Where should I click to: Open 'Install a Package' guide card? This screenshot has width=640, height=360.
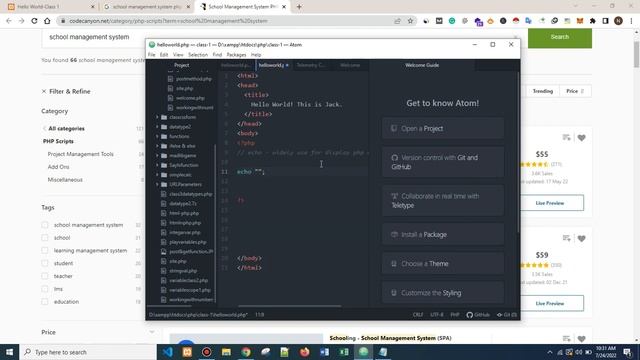[x=443, y=235]
